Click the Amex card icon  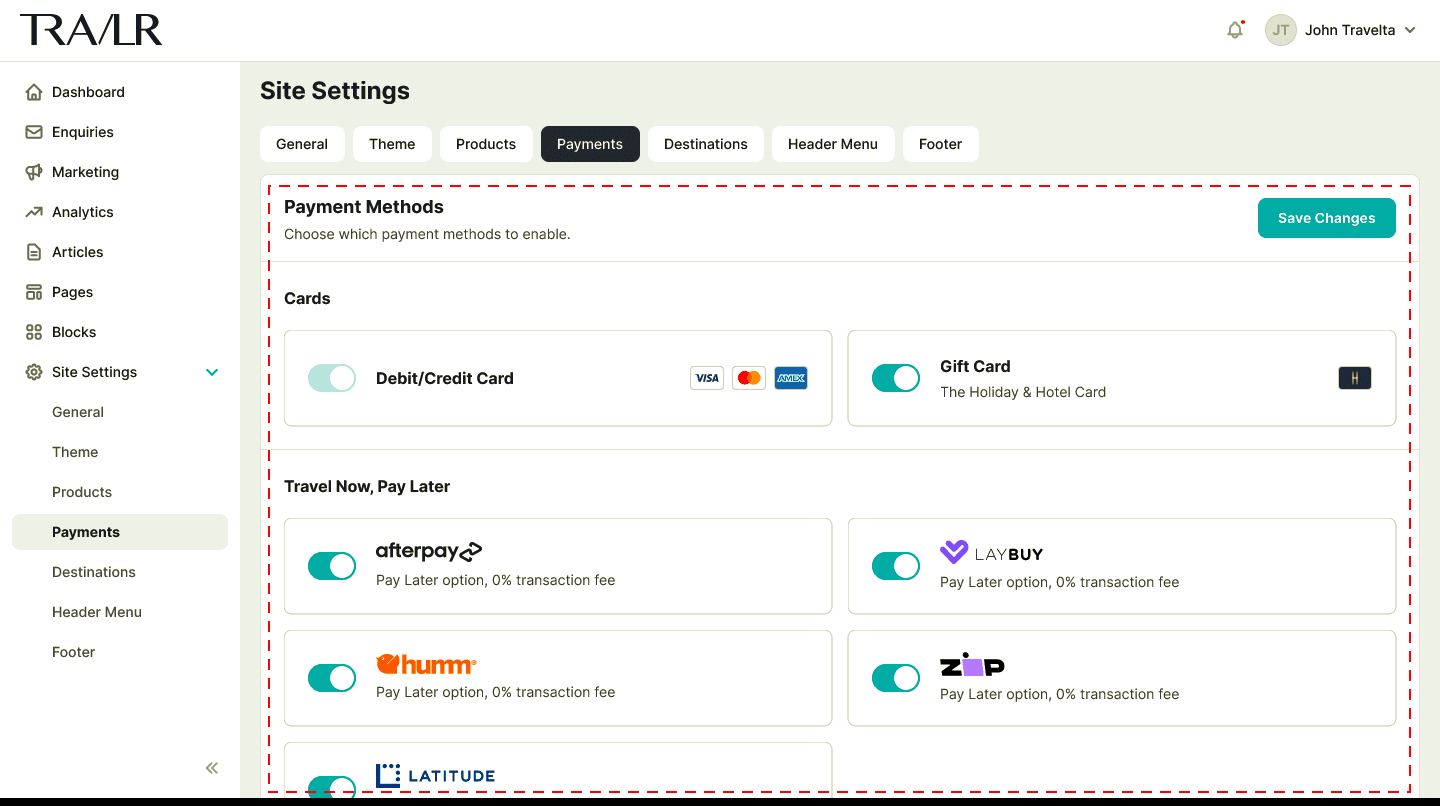(791, 378)
